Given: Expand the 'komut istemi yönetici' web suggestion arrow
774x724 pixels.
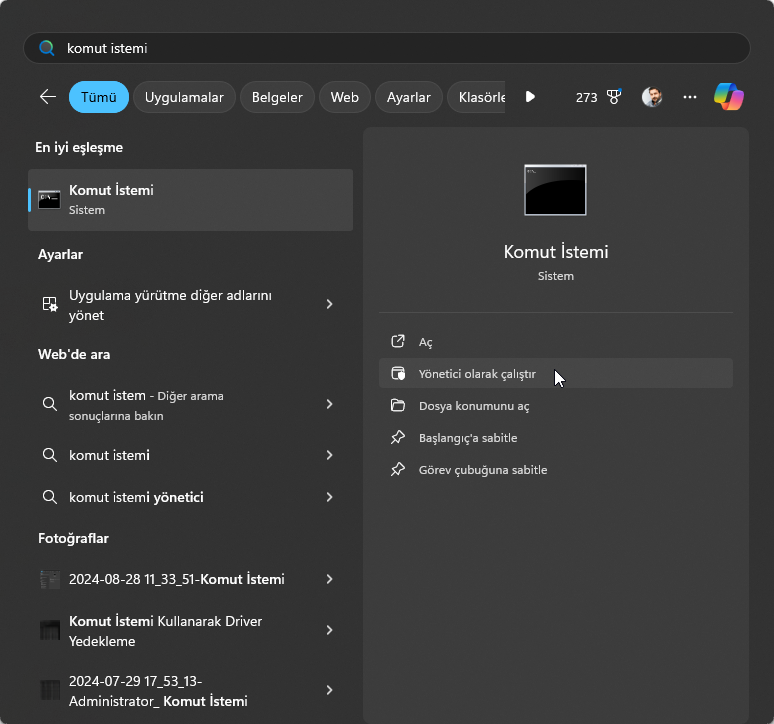Looking at the screenshot, I should (x=329, y=497).
